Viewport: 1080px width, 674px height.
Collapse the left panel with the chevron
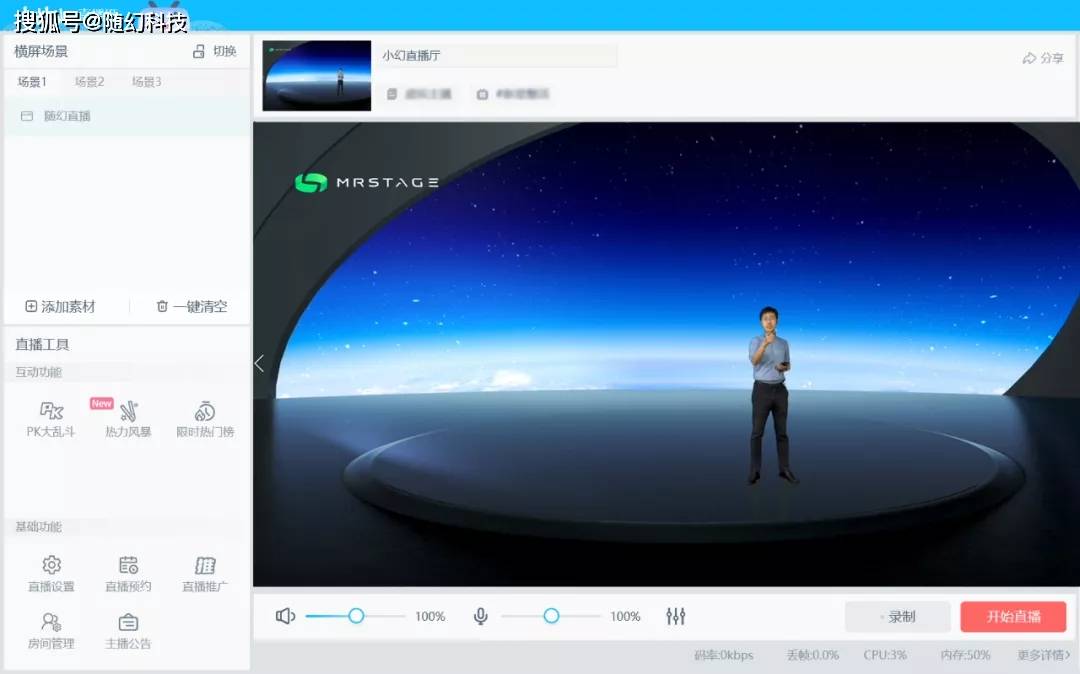pyautogui.click(x=258, y=363)
